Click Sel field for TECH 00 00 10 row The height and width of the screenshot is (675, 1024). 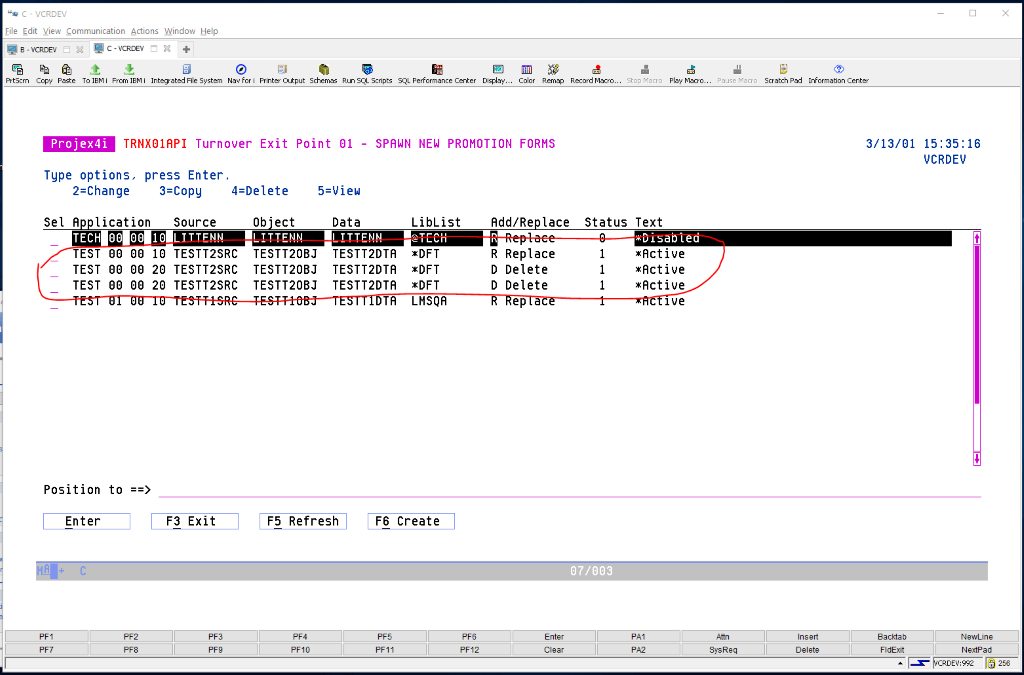(54, 238)
